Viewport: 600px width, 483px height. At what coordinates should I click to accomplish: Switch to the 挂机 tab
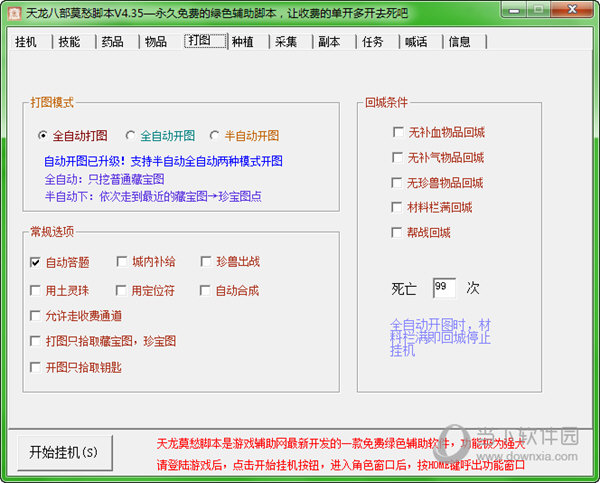point(26,41)
